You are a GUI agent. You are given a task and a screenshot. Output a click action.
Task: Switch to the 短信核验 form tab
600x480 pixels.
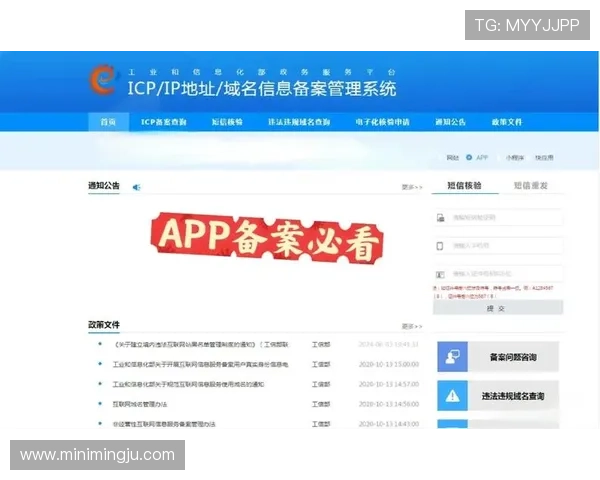(x=465, y=186)
